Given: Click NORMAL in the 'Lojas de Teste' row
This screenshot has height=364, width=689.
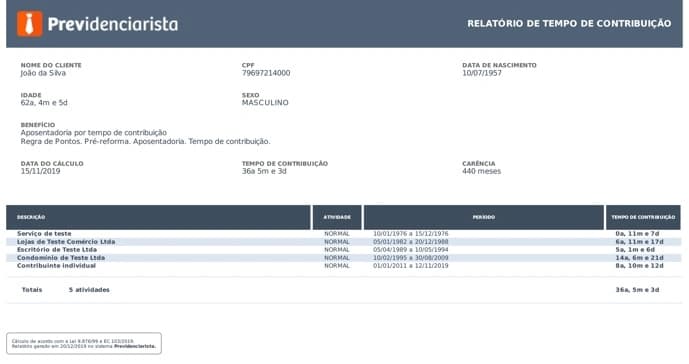Looking at the screenshot, I should tap(337, 242).
